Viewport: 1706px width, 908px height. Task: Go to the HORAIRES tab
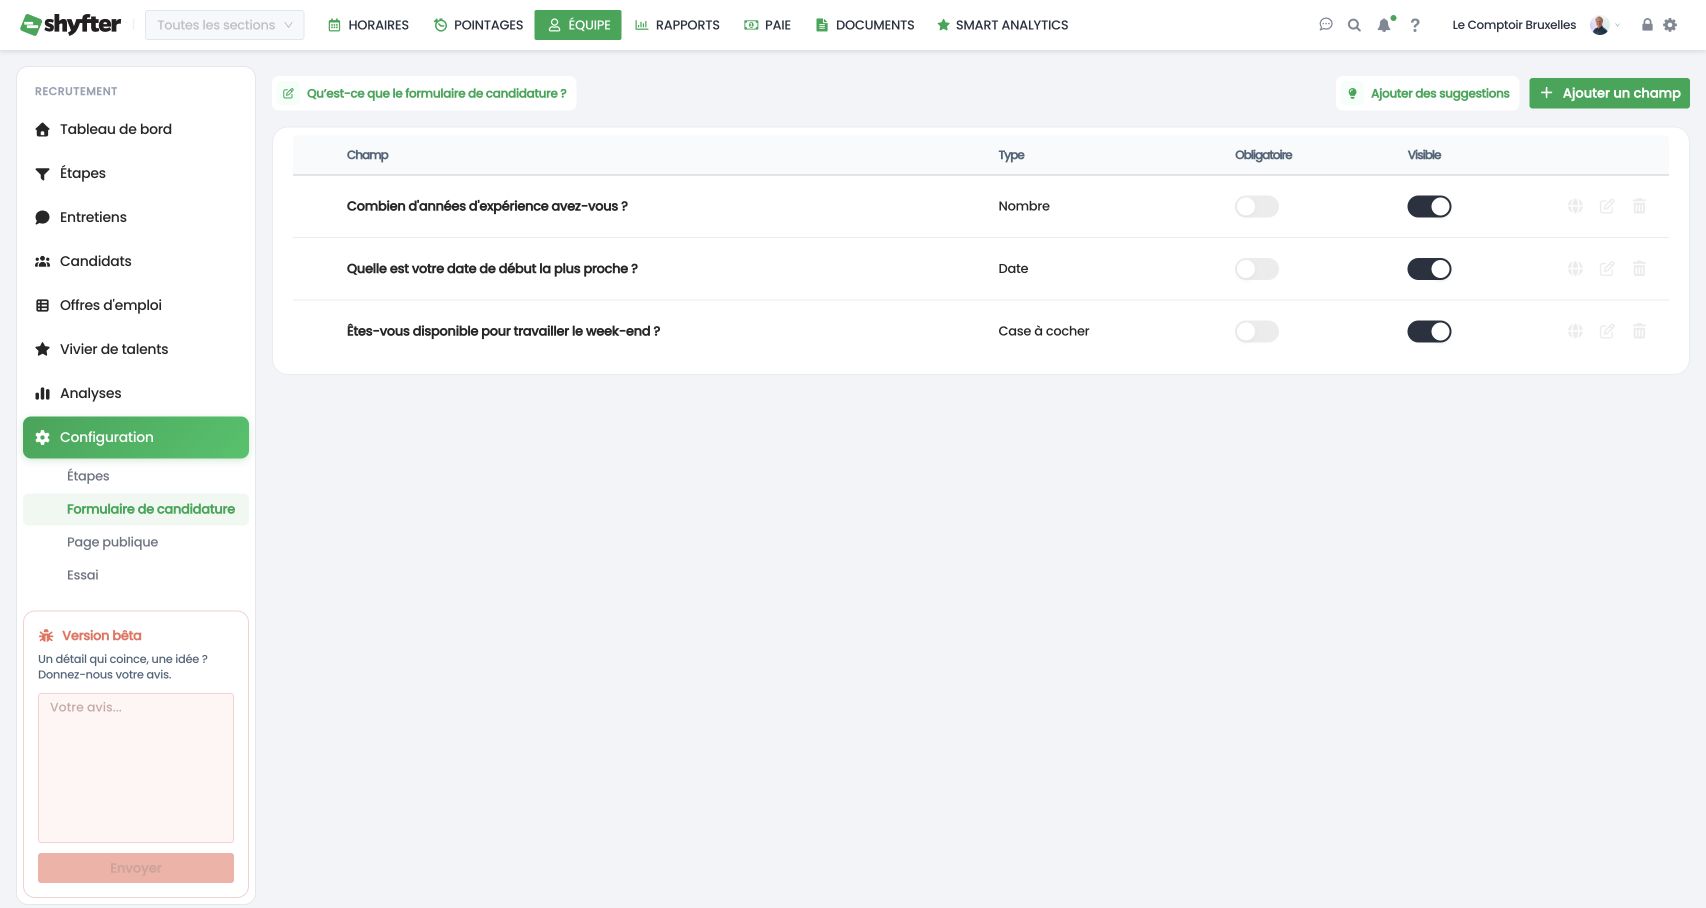[x=368, y=25]
